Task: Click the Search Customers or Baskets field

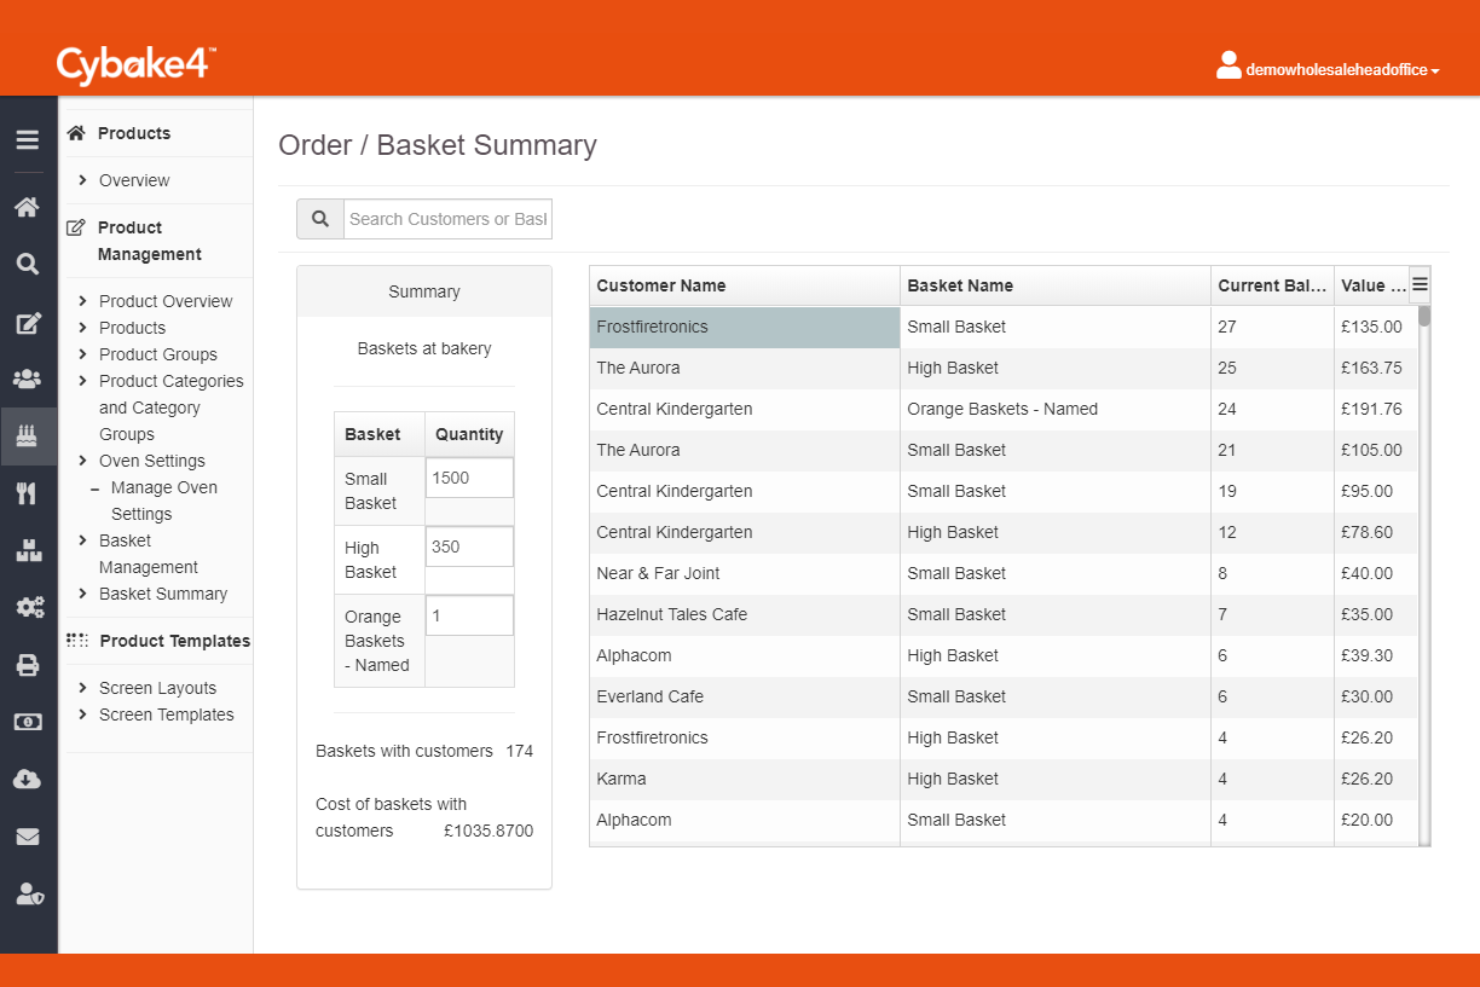Action: [447, 219]
